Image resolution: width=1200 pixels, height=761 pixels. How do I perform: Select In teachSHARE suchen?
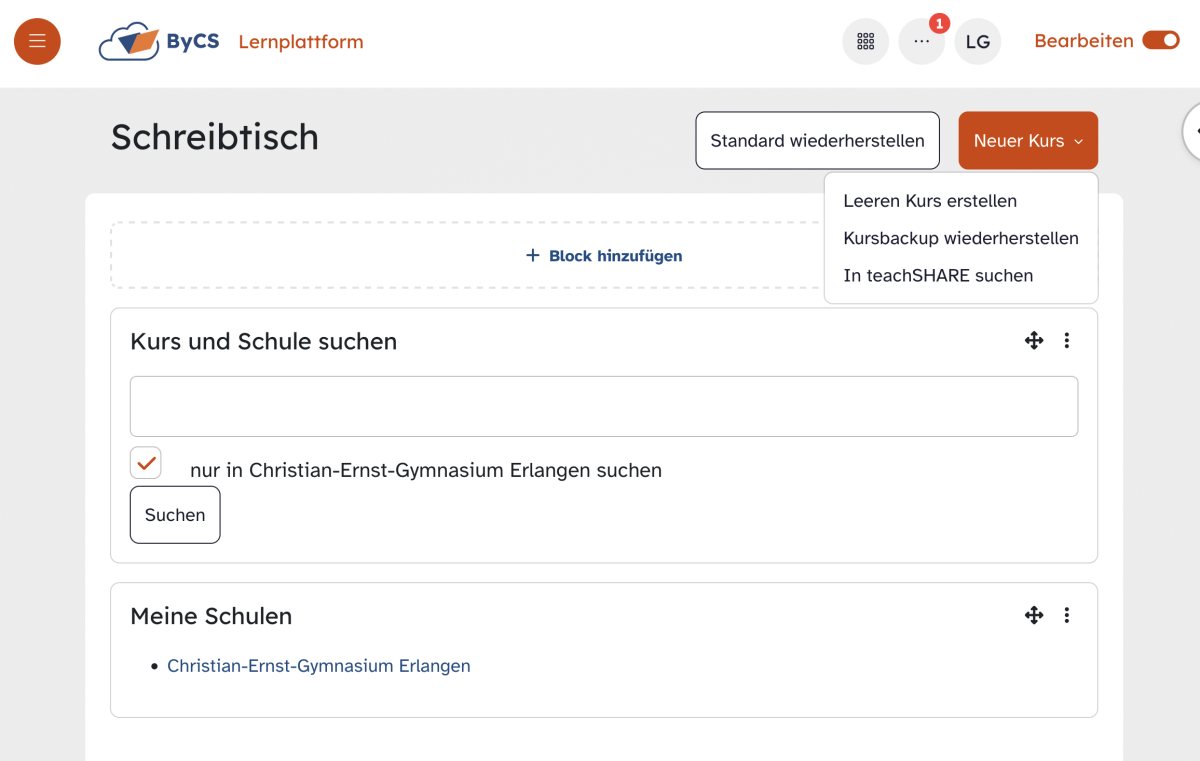point(938,275)
